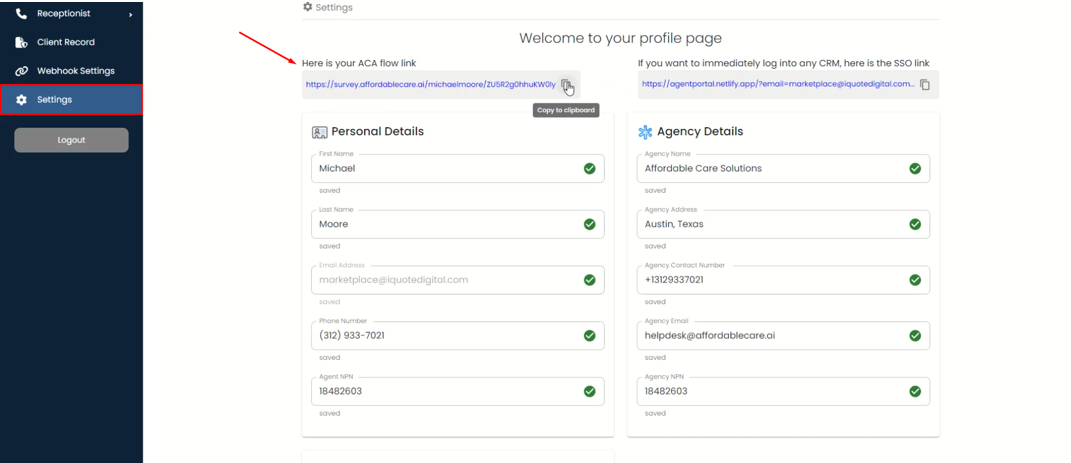Click 'Here is your ACA flow link' text
Screen dimensions: 1071x463
pyautogui.click(x=359, y=63)
